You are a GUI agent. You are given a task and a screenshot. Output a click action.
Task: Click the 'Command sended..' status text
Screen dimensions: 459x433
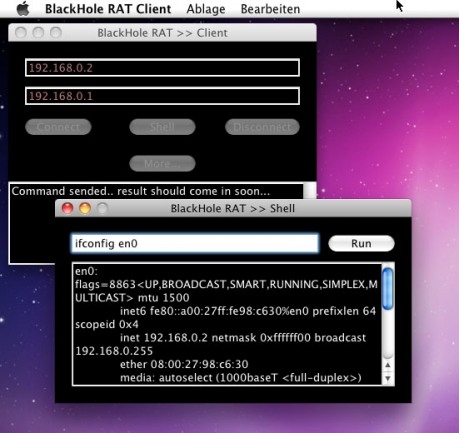click(x=141, y=191)
